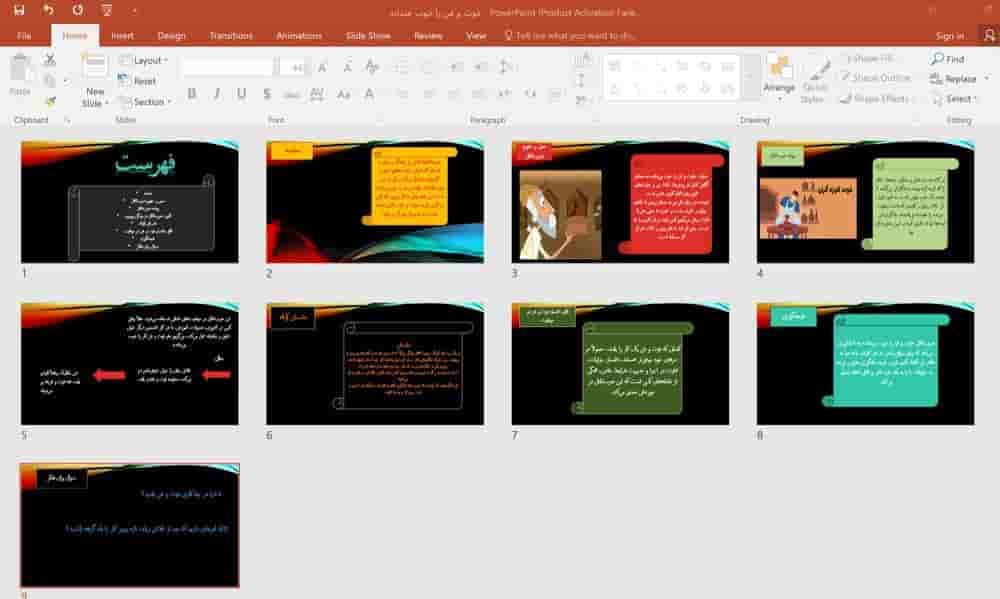Select slide 8 thumbnail with teal scroll
Viewport: 1000px width, 599px height.
[x=865, y=364]
